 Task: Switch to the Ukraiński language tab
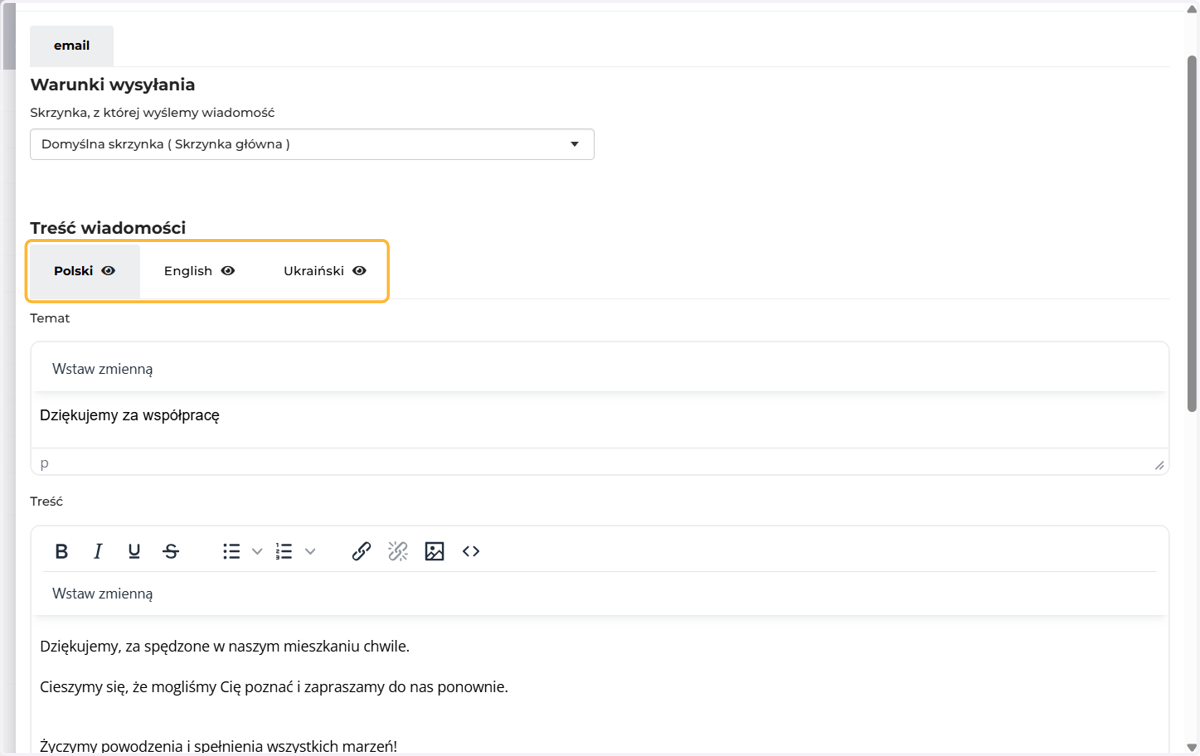(x=325, y=271)
